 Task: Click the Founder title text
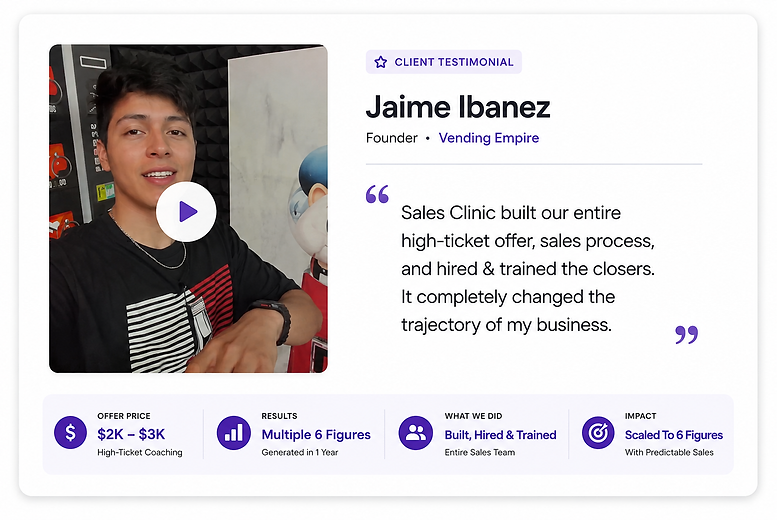(x=391, y=138)
